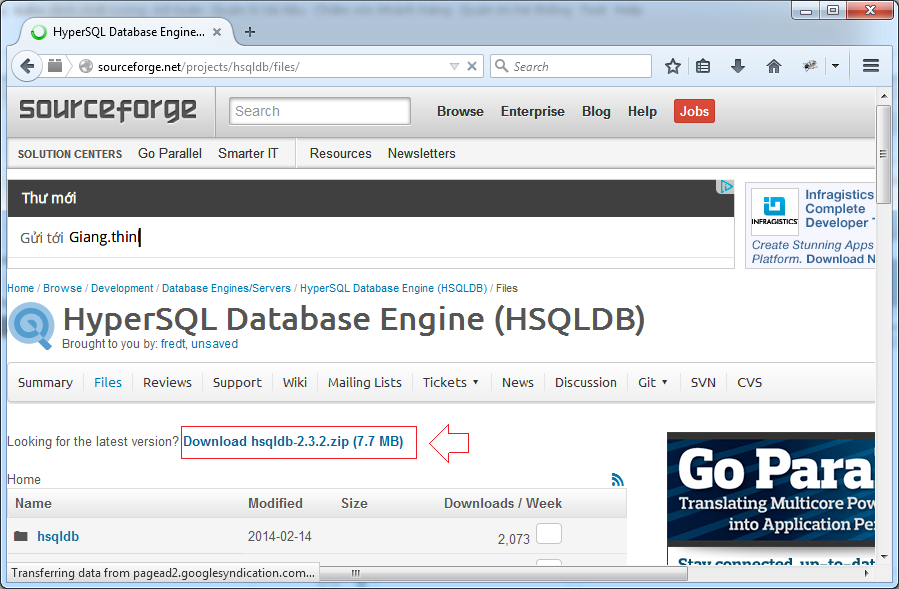The height and width of the screenshot is (589, 899).
Task: Switch to the Summary tab
Action: click(x=45, y=383)
